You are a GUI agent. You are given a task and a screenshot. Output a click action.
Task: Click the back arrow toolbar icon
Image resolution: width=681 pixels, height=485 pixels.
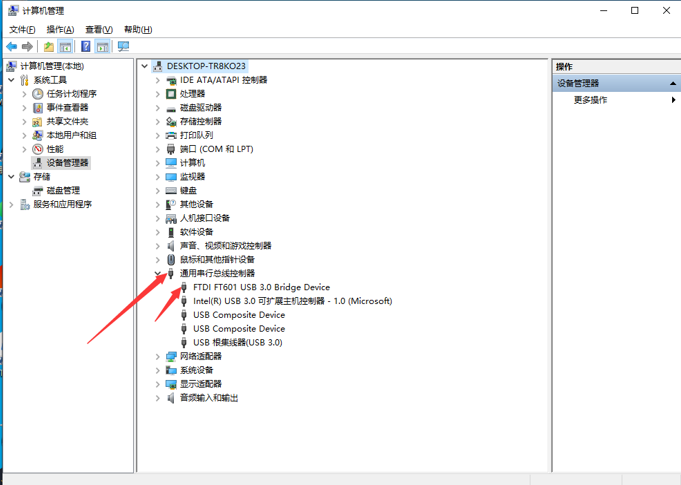click(x=11, y=46)
